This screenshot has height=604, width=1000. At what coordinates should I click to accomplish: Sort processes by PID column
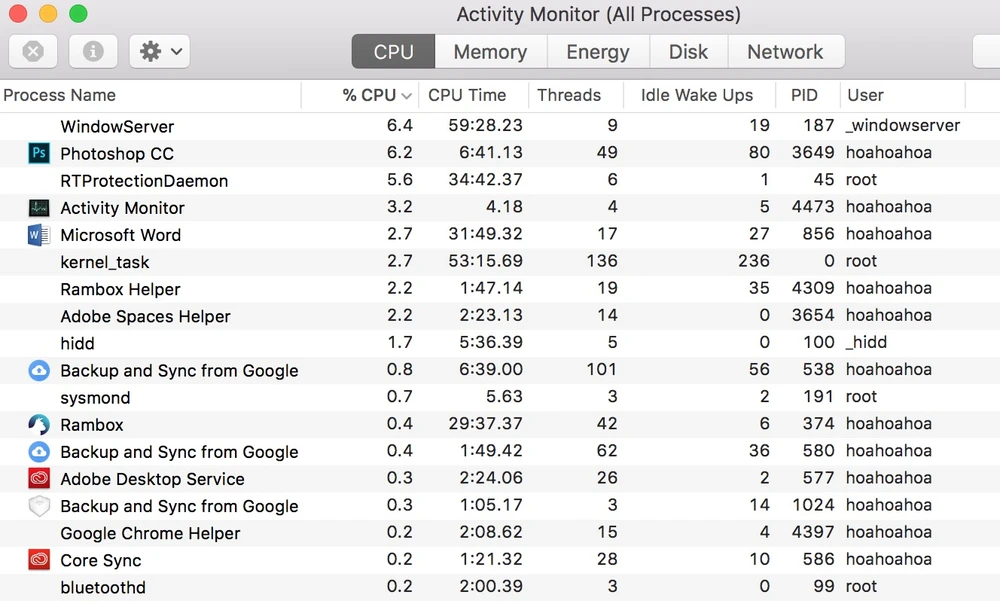coord(804,96)
